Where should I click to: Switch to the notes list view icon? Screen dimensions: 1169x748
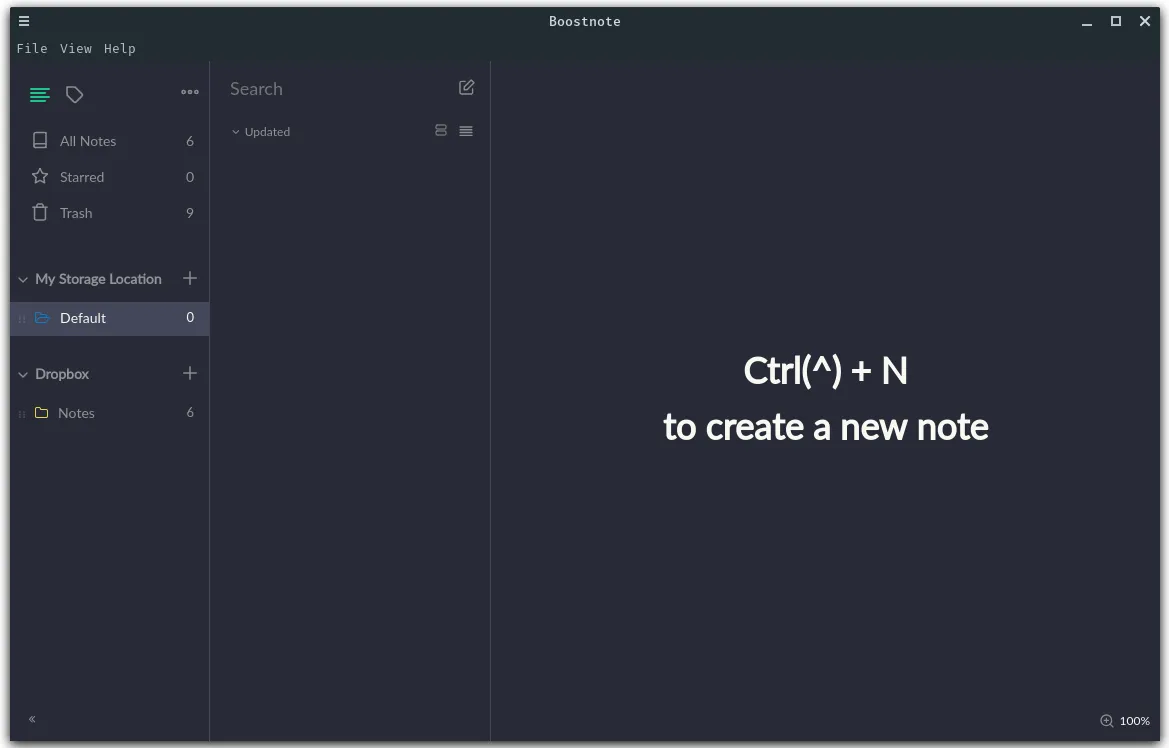click(x=40, y=95)
